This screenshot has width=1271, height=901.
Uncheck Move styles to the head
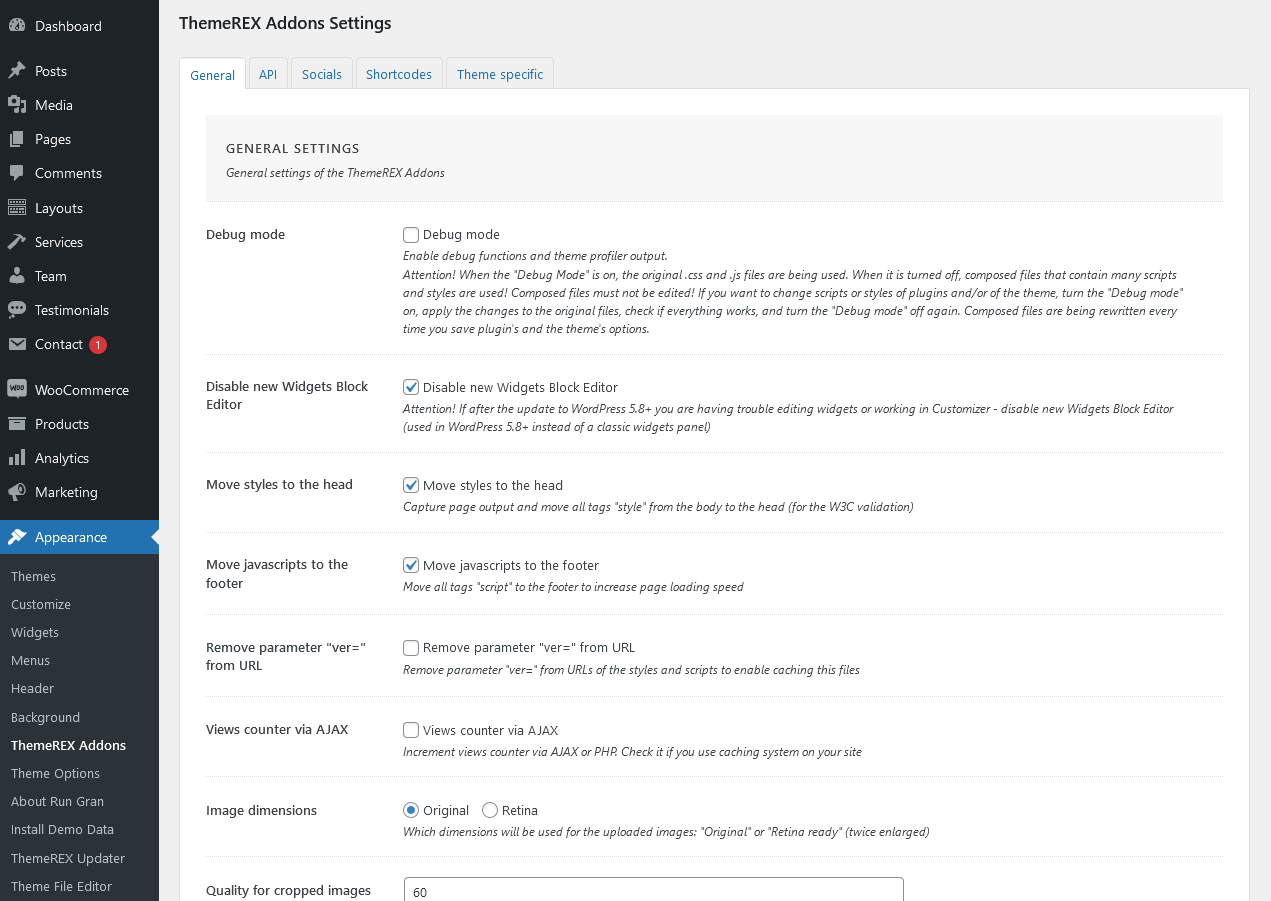pyautogui.click(x=411, y=485)
